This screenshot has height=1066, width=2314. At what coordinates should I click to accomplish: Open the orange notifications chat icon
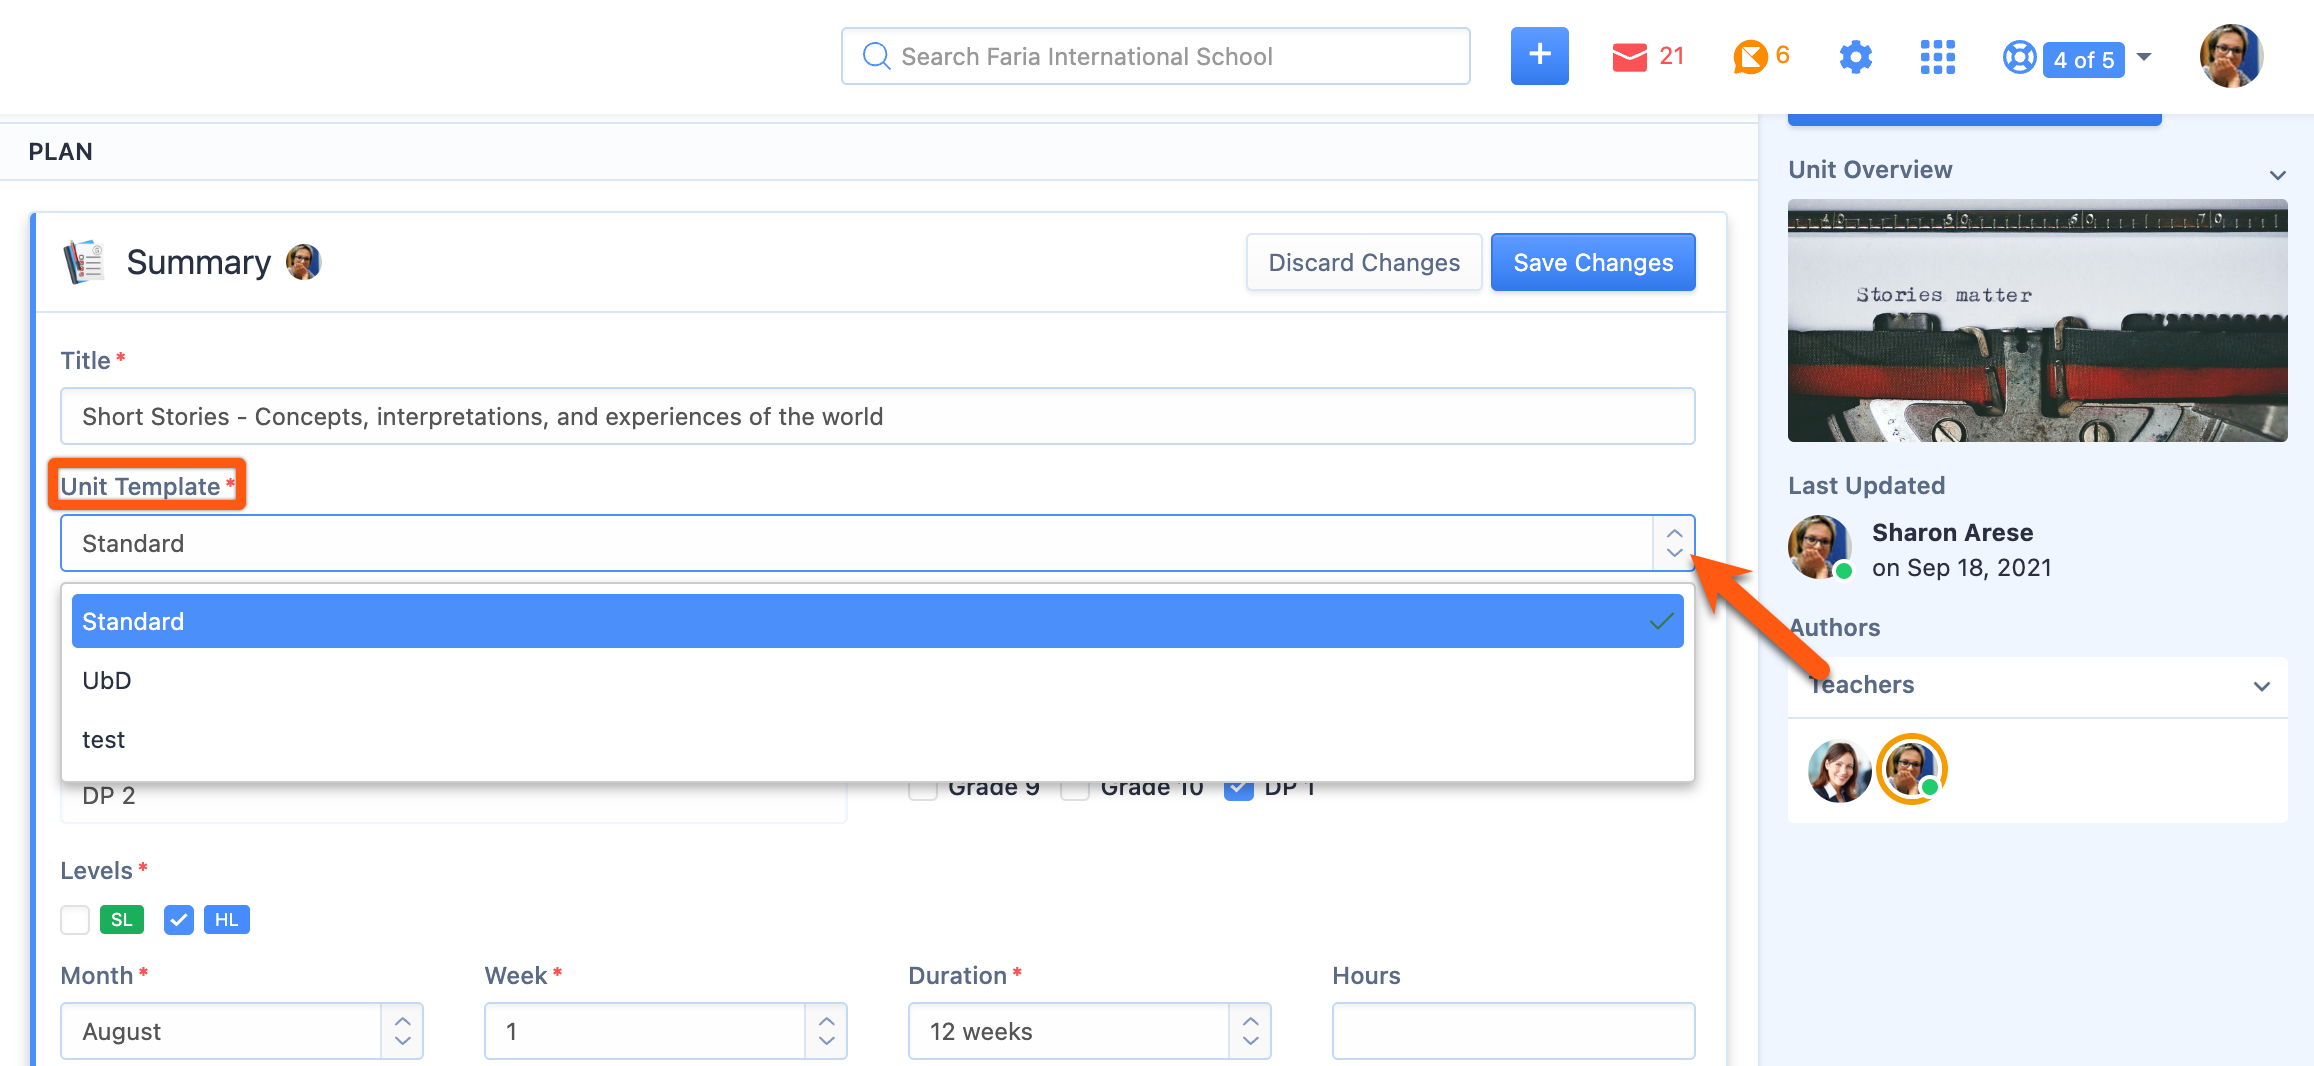point(1749,57)
